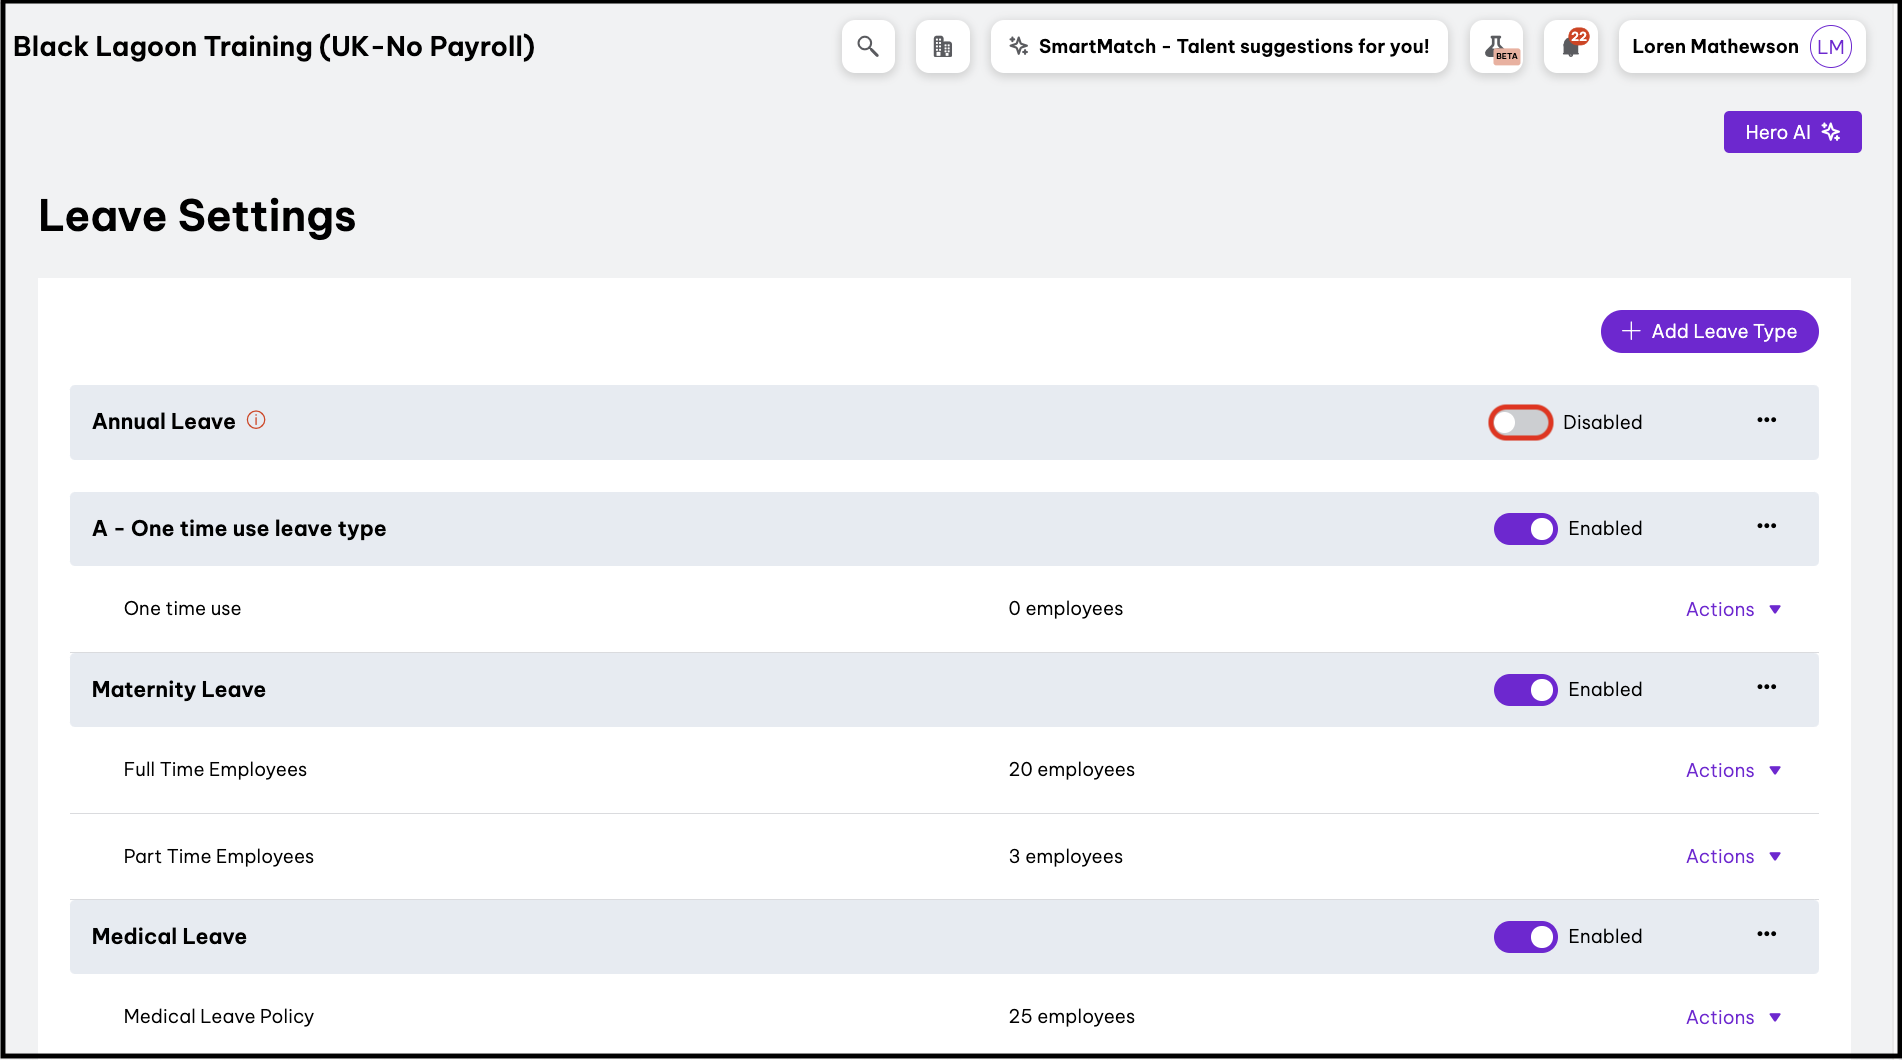Open the search magnifier icon
Image resolution: width=1902 pixels, height=1060 pixels.
(868, 47)
